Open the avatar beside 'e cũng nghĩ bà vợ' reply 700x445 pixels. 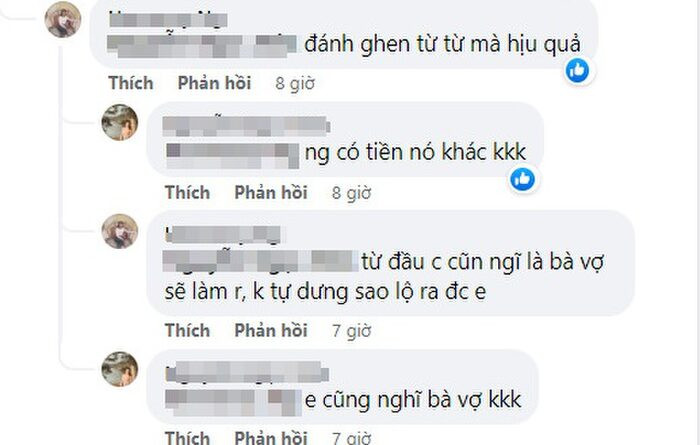(x=120, y=369)
